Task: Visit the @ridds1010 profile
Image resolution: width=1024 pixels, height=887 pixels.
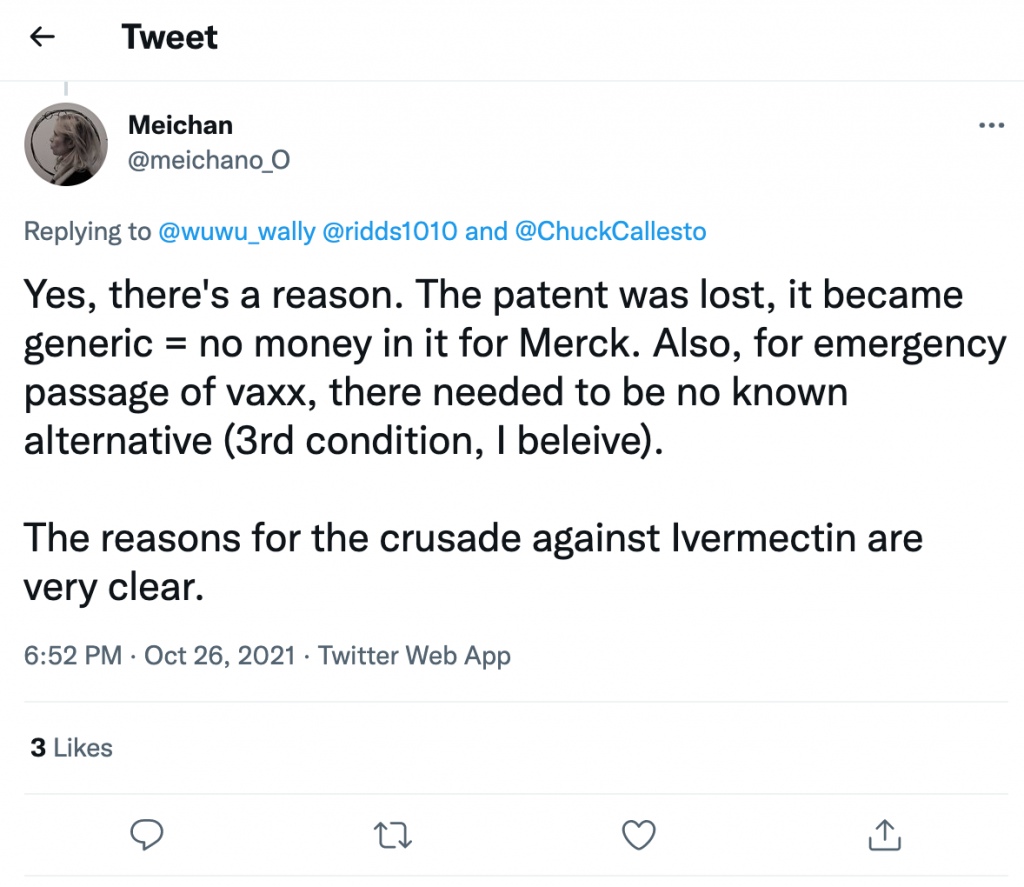Action: point(391,232)
